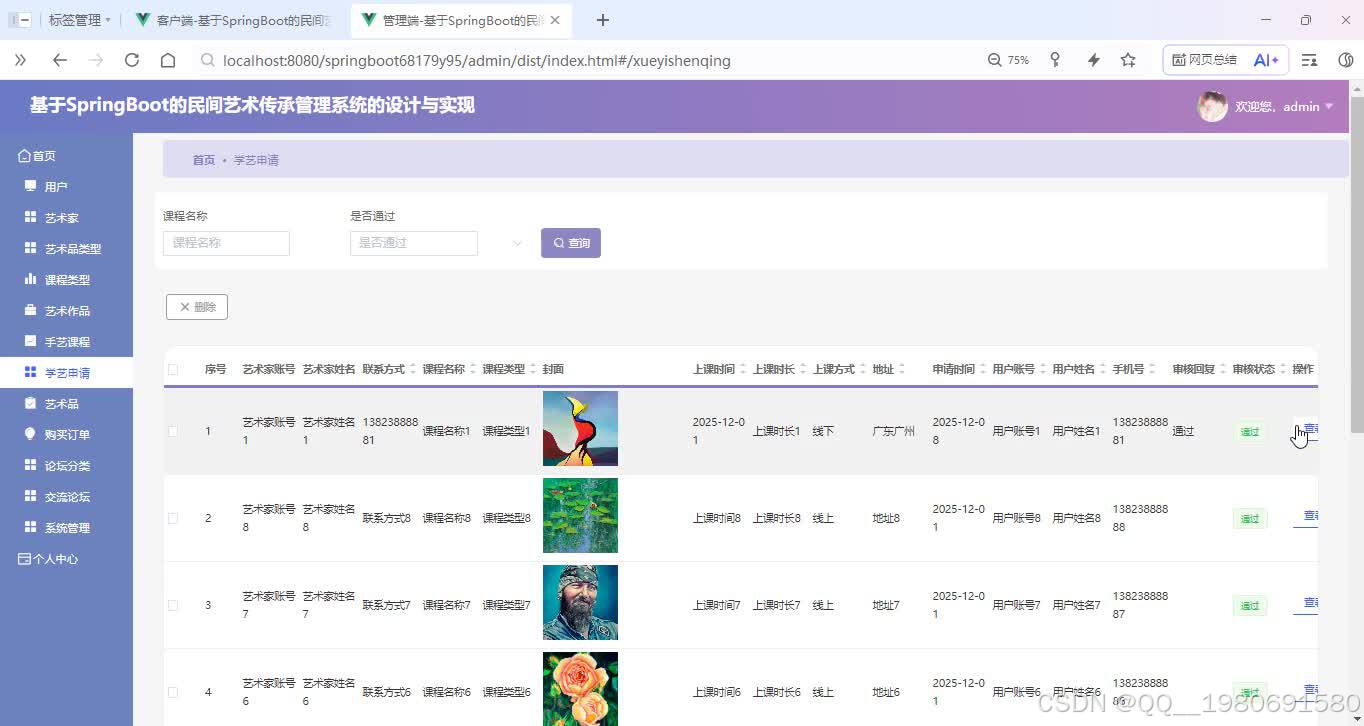The height and width of the screenshot is (726, 1364).
Task: Check the checkbox for row 4
Action: tap(173, 692)
